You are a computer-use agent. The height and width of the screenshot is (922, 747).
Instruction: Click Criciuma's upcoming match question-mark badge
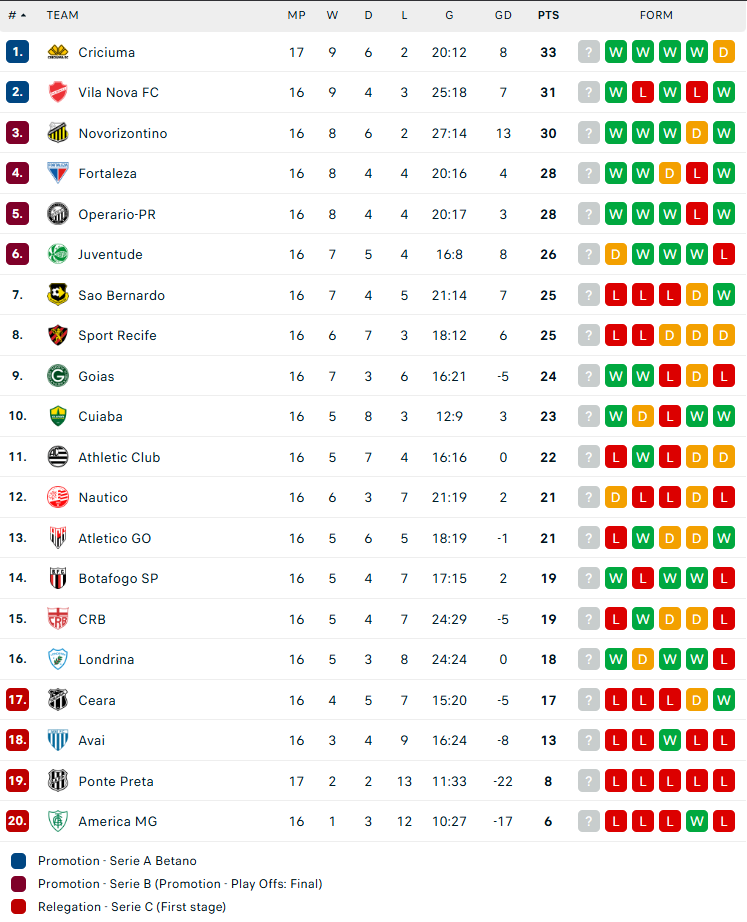coord(589,52)
